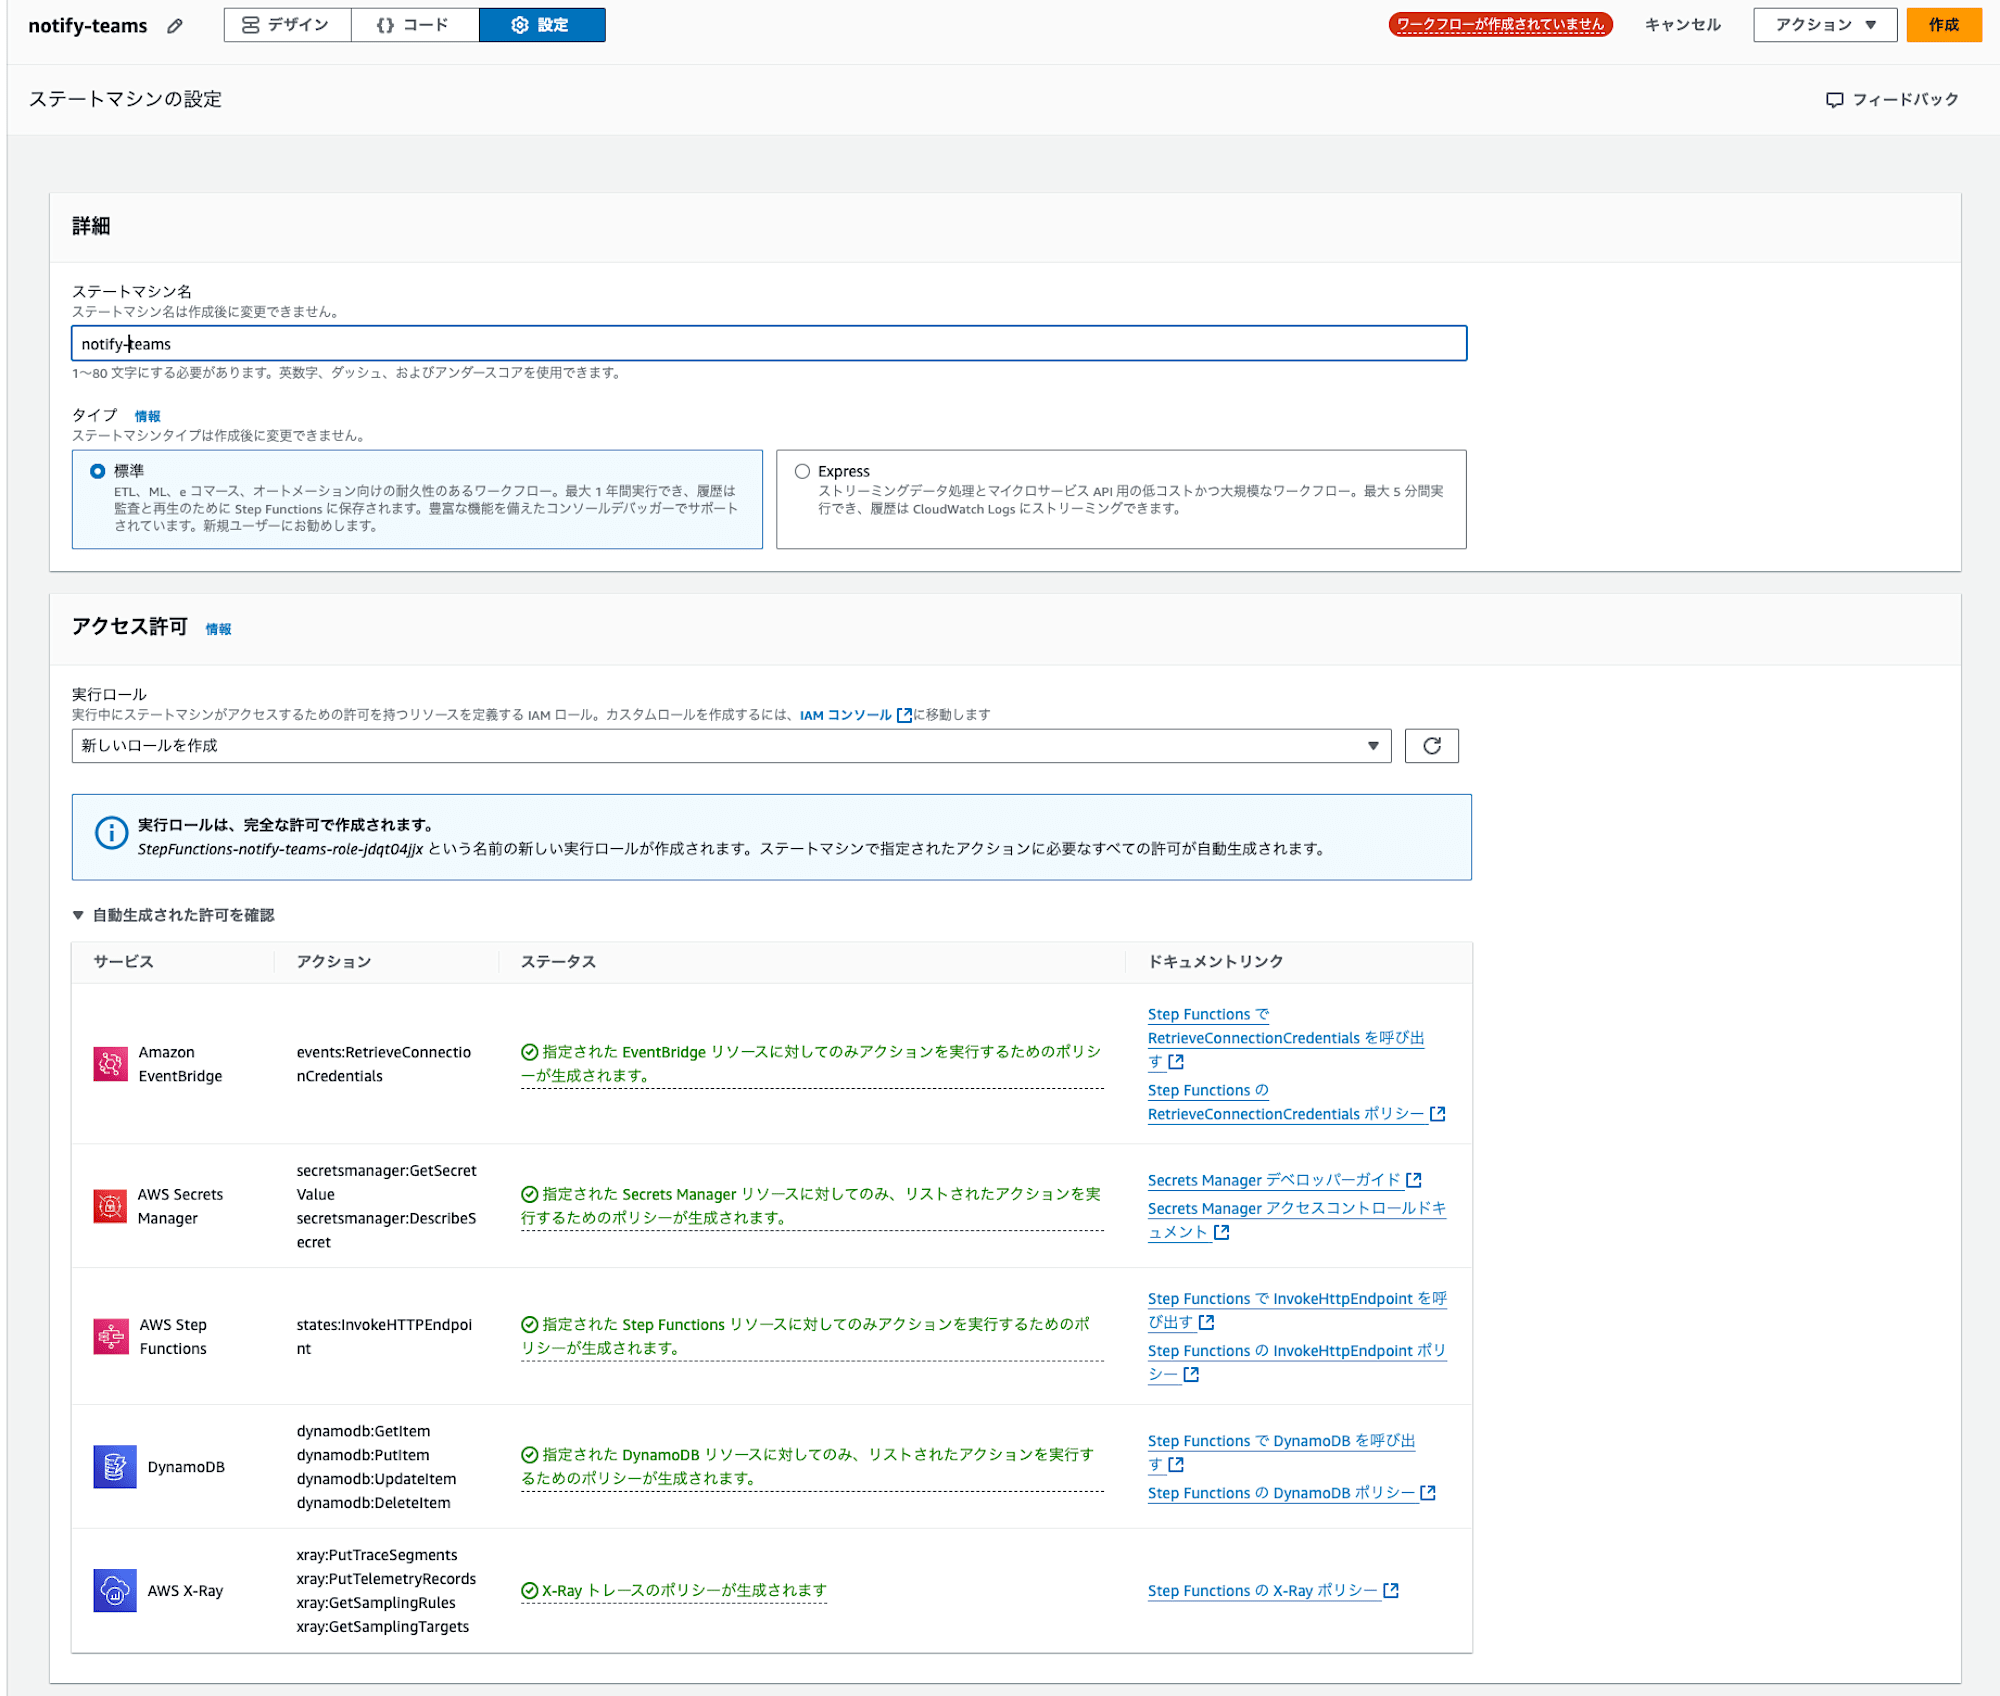Click the info circle icon in the role notice

coord(111,832)
